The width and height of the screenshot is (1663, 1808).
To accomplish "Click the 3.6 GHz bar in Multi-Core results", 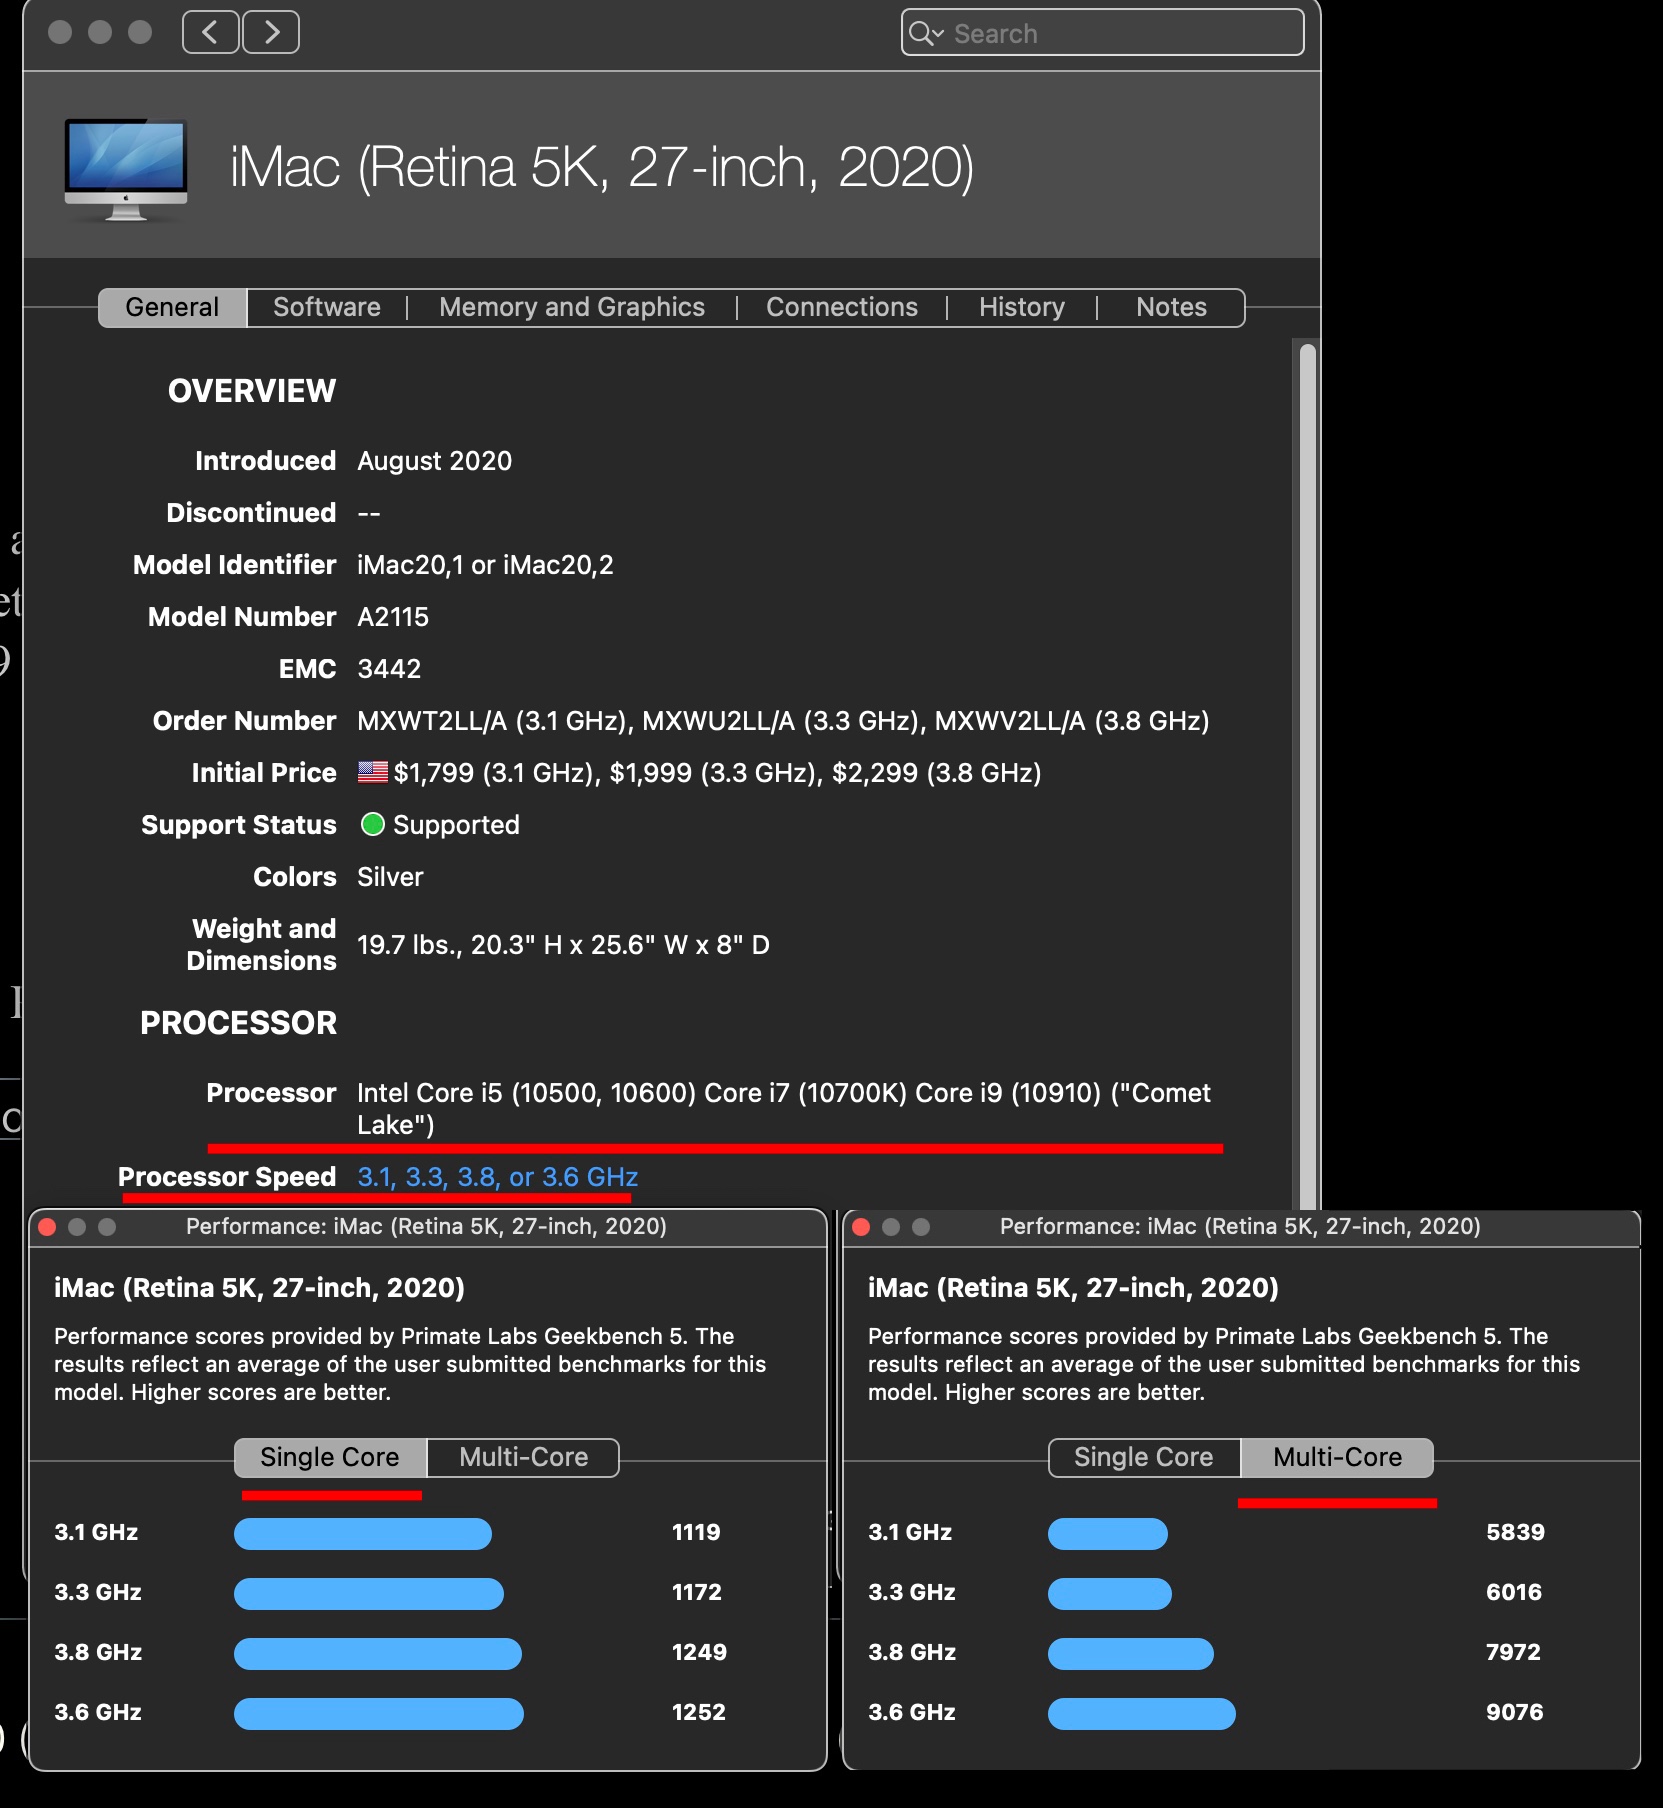I will (1142, 1713).
